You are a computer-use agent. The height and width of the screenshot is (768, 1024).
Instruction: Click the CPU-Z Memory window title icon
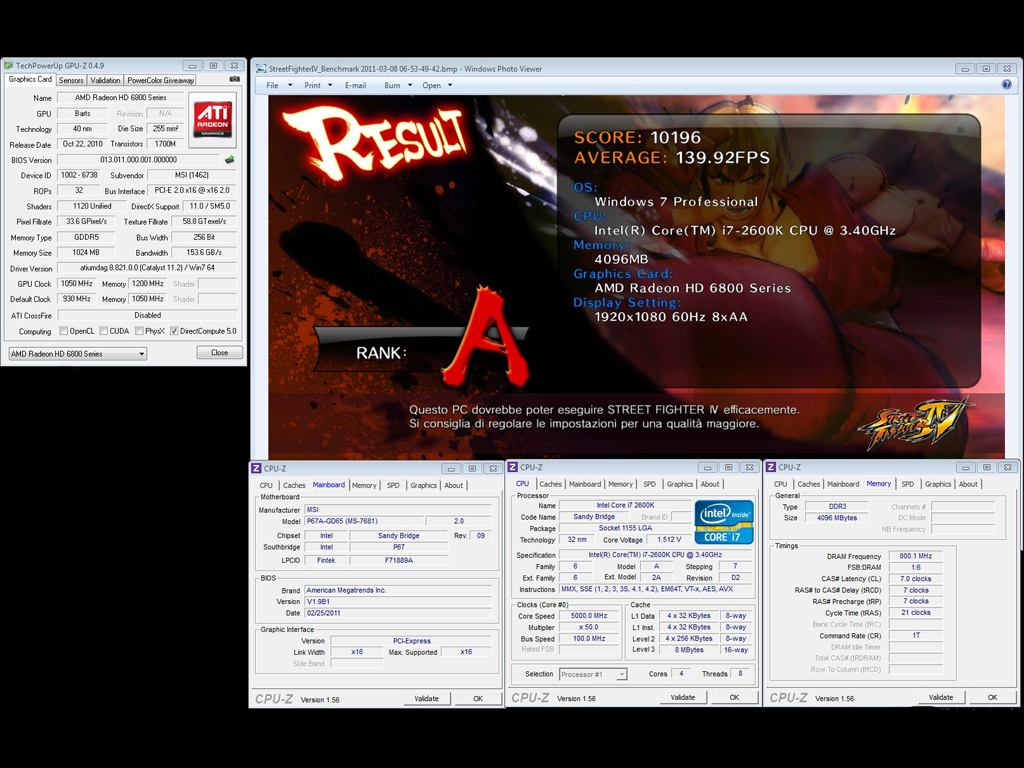click(771, 467)
